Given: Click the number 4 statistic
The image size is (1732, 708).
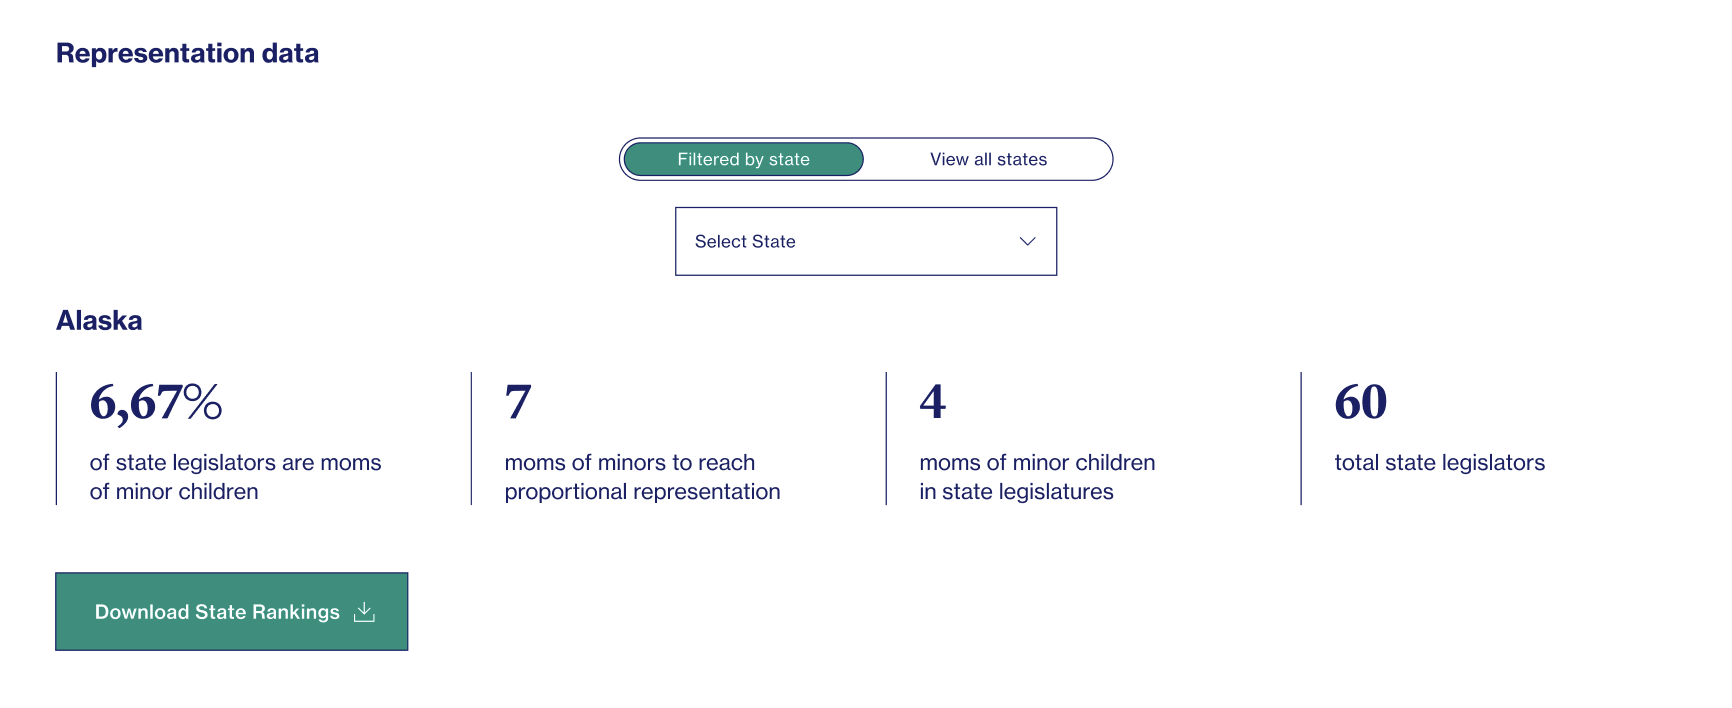Looking at the screenshot, I should point(933,402).
